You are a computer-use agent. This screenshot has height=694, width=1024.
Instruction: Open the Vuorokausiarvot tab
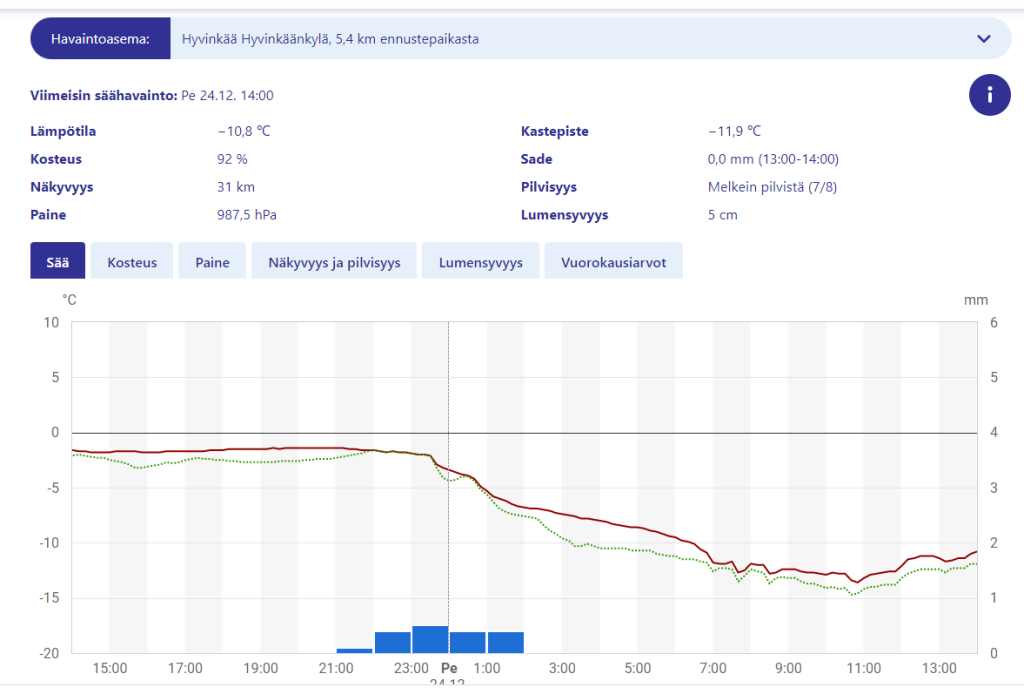click(613, 262)
